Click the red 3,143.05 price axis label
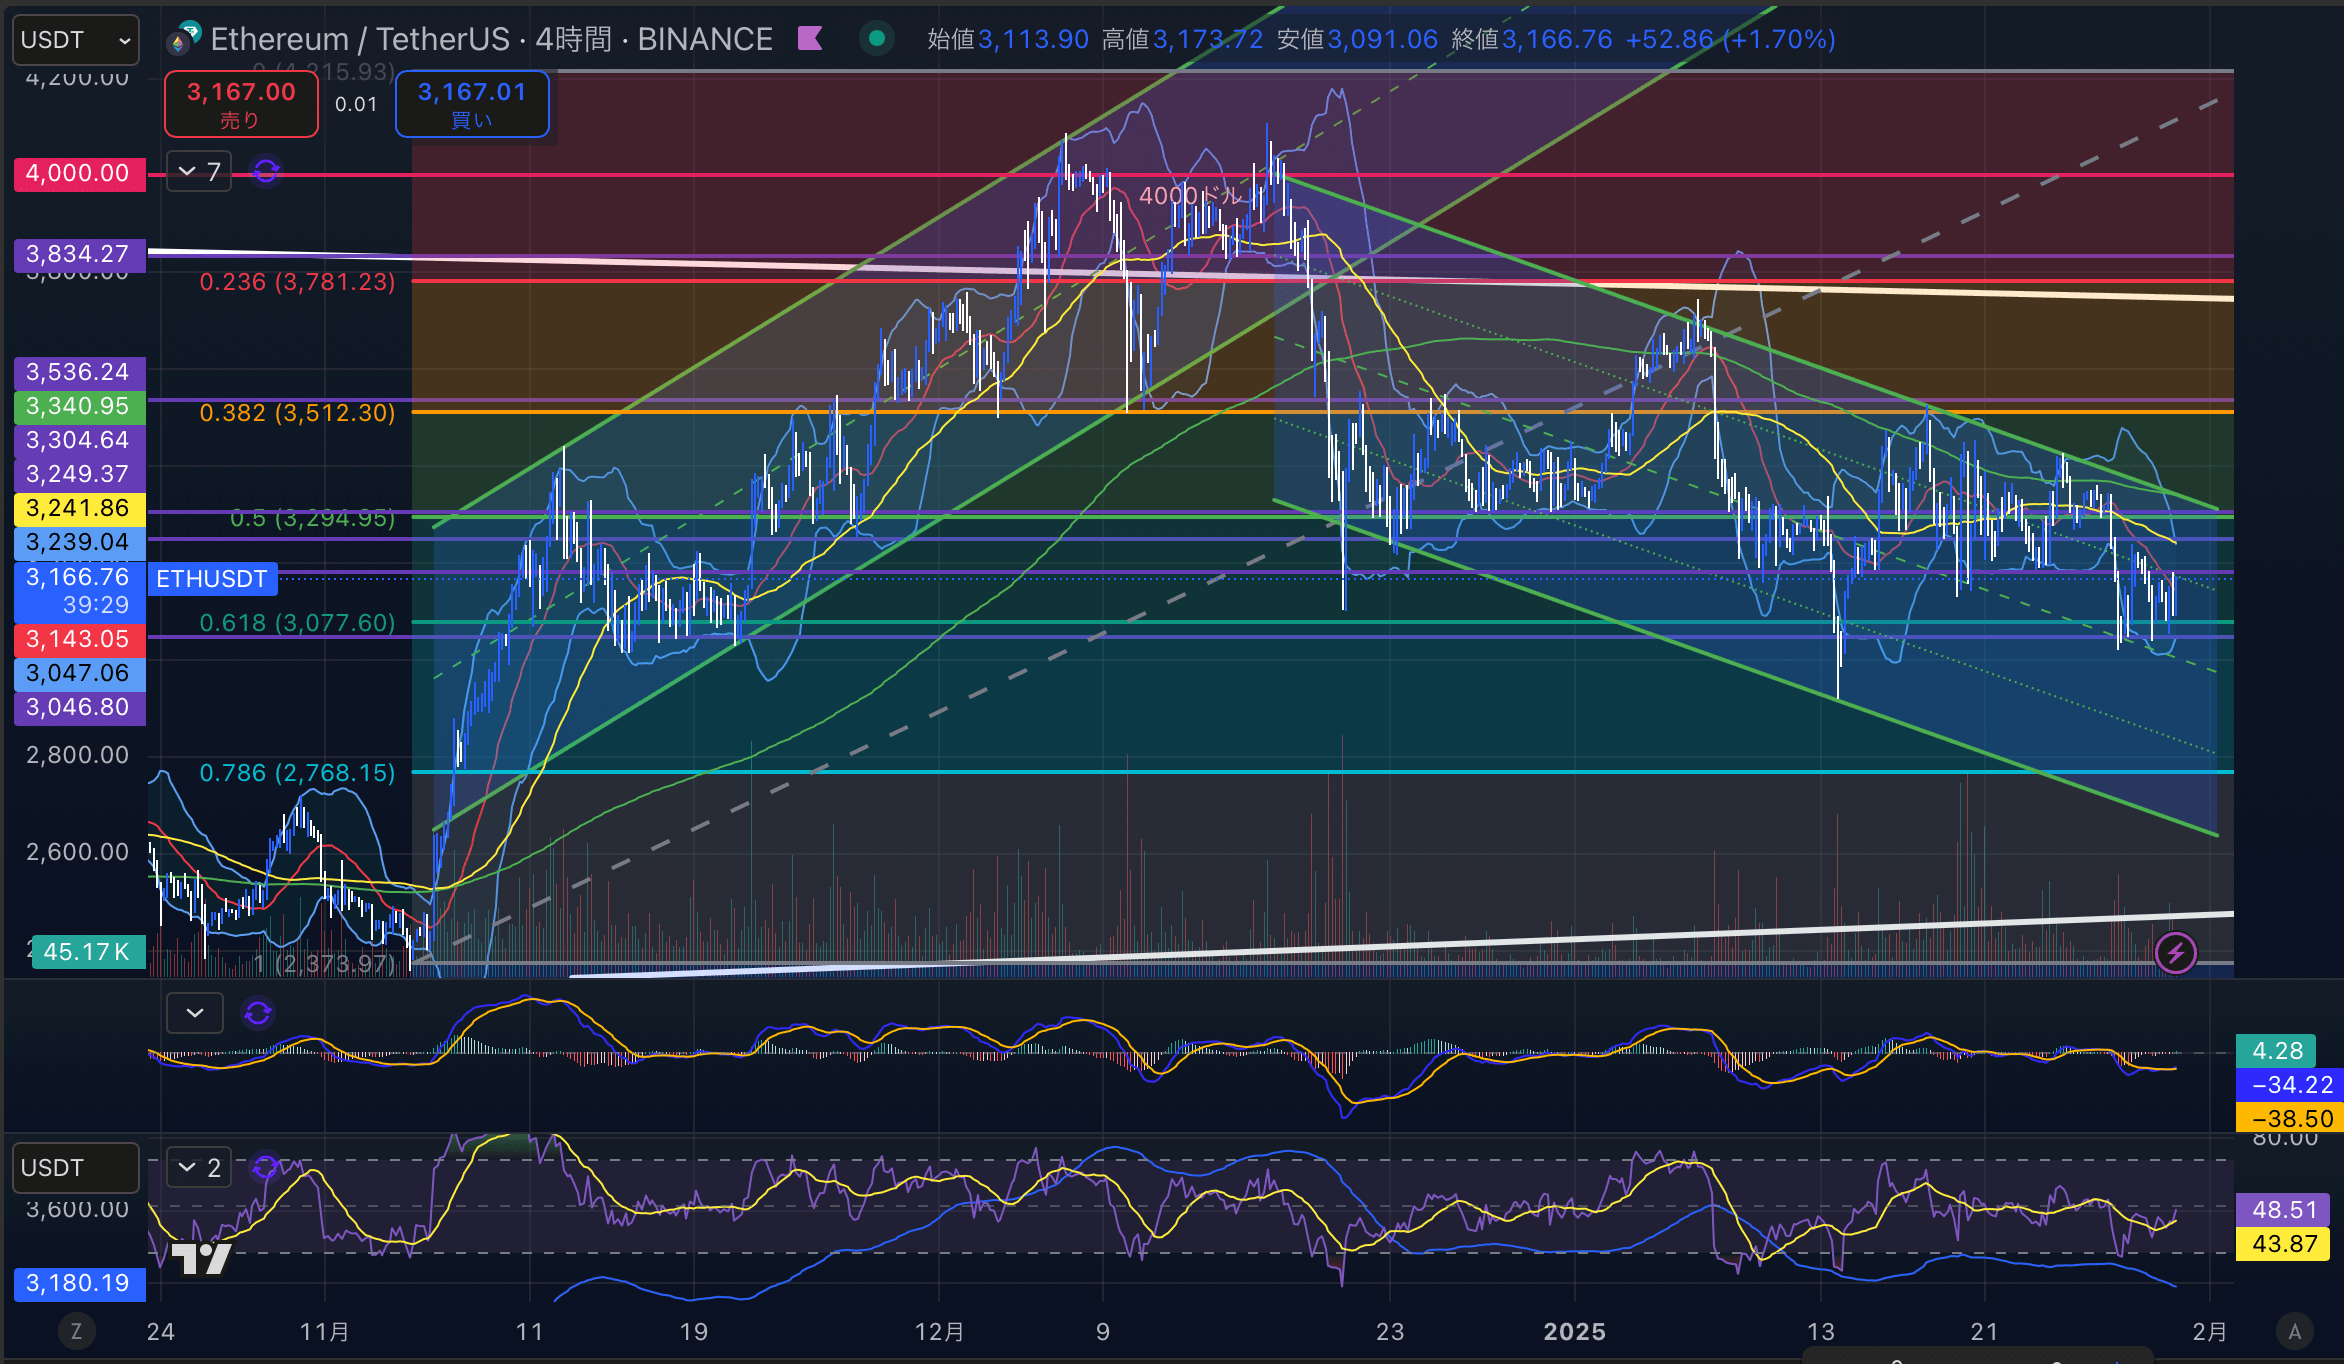 (78, 640)
